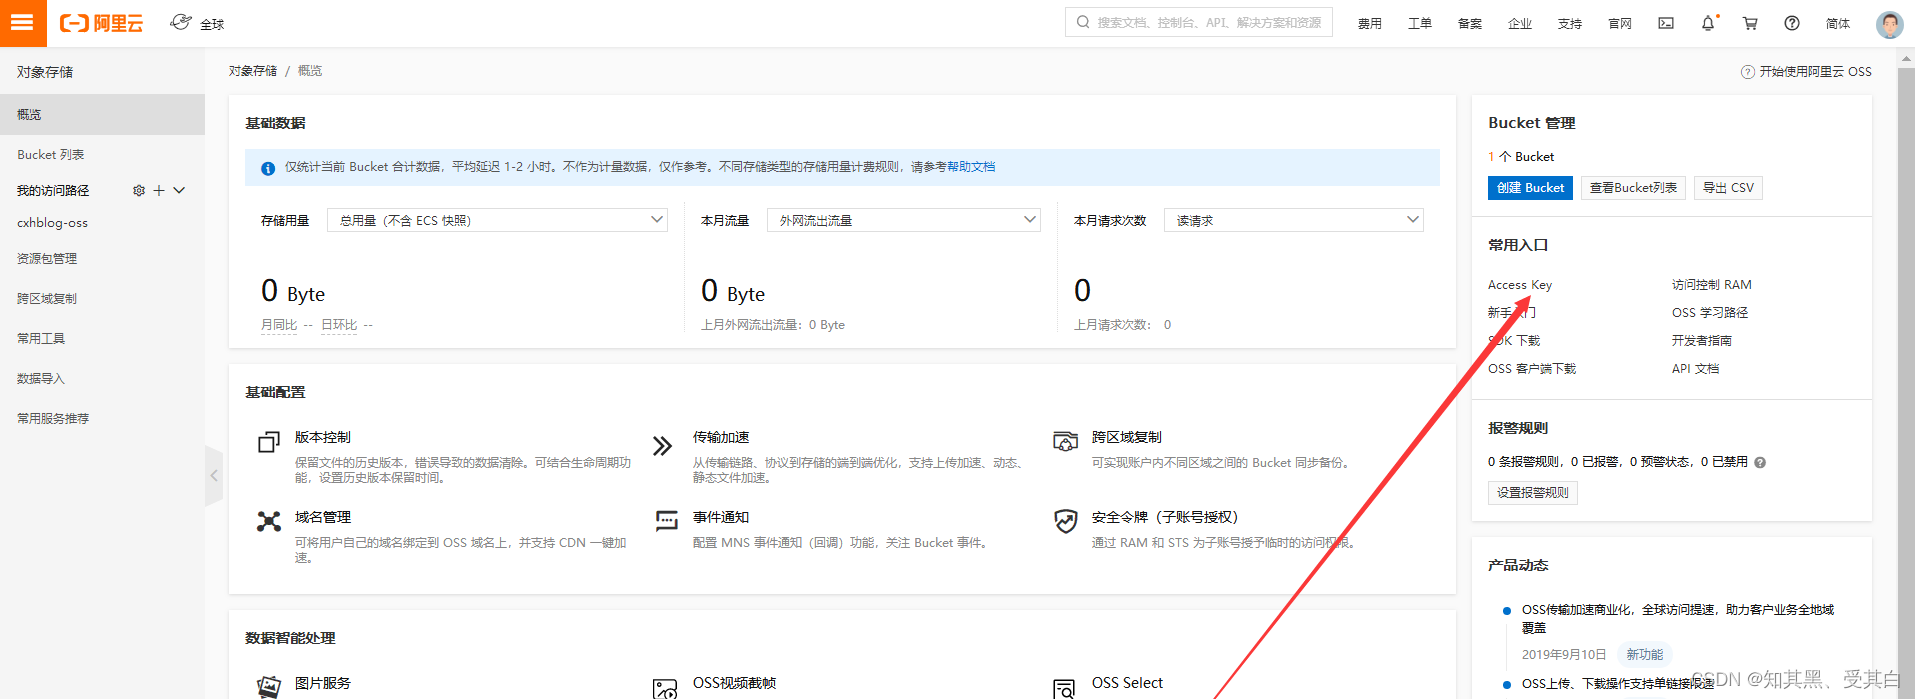Open the shopping cart icon

click(1750, 23)
